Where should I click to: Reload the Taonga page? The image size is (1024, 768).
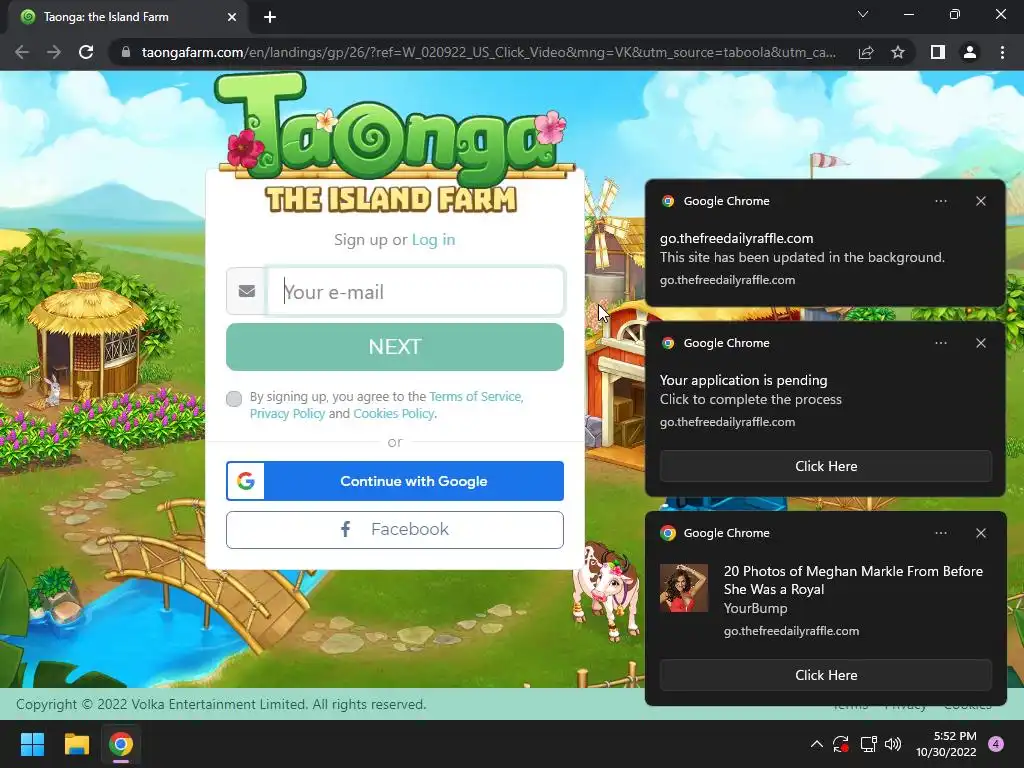coord(86,52)
